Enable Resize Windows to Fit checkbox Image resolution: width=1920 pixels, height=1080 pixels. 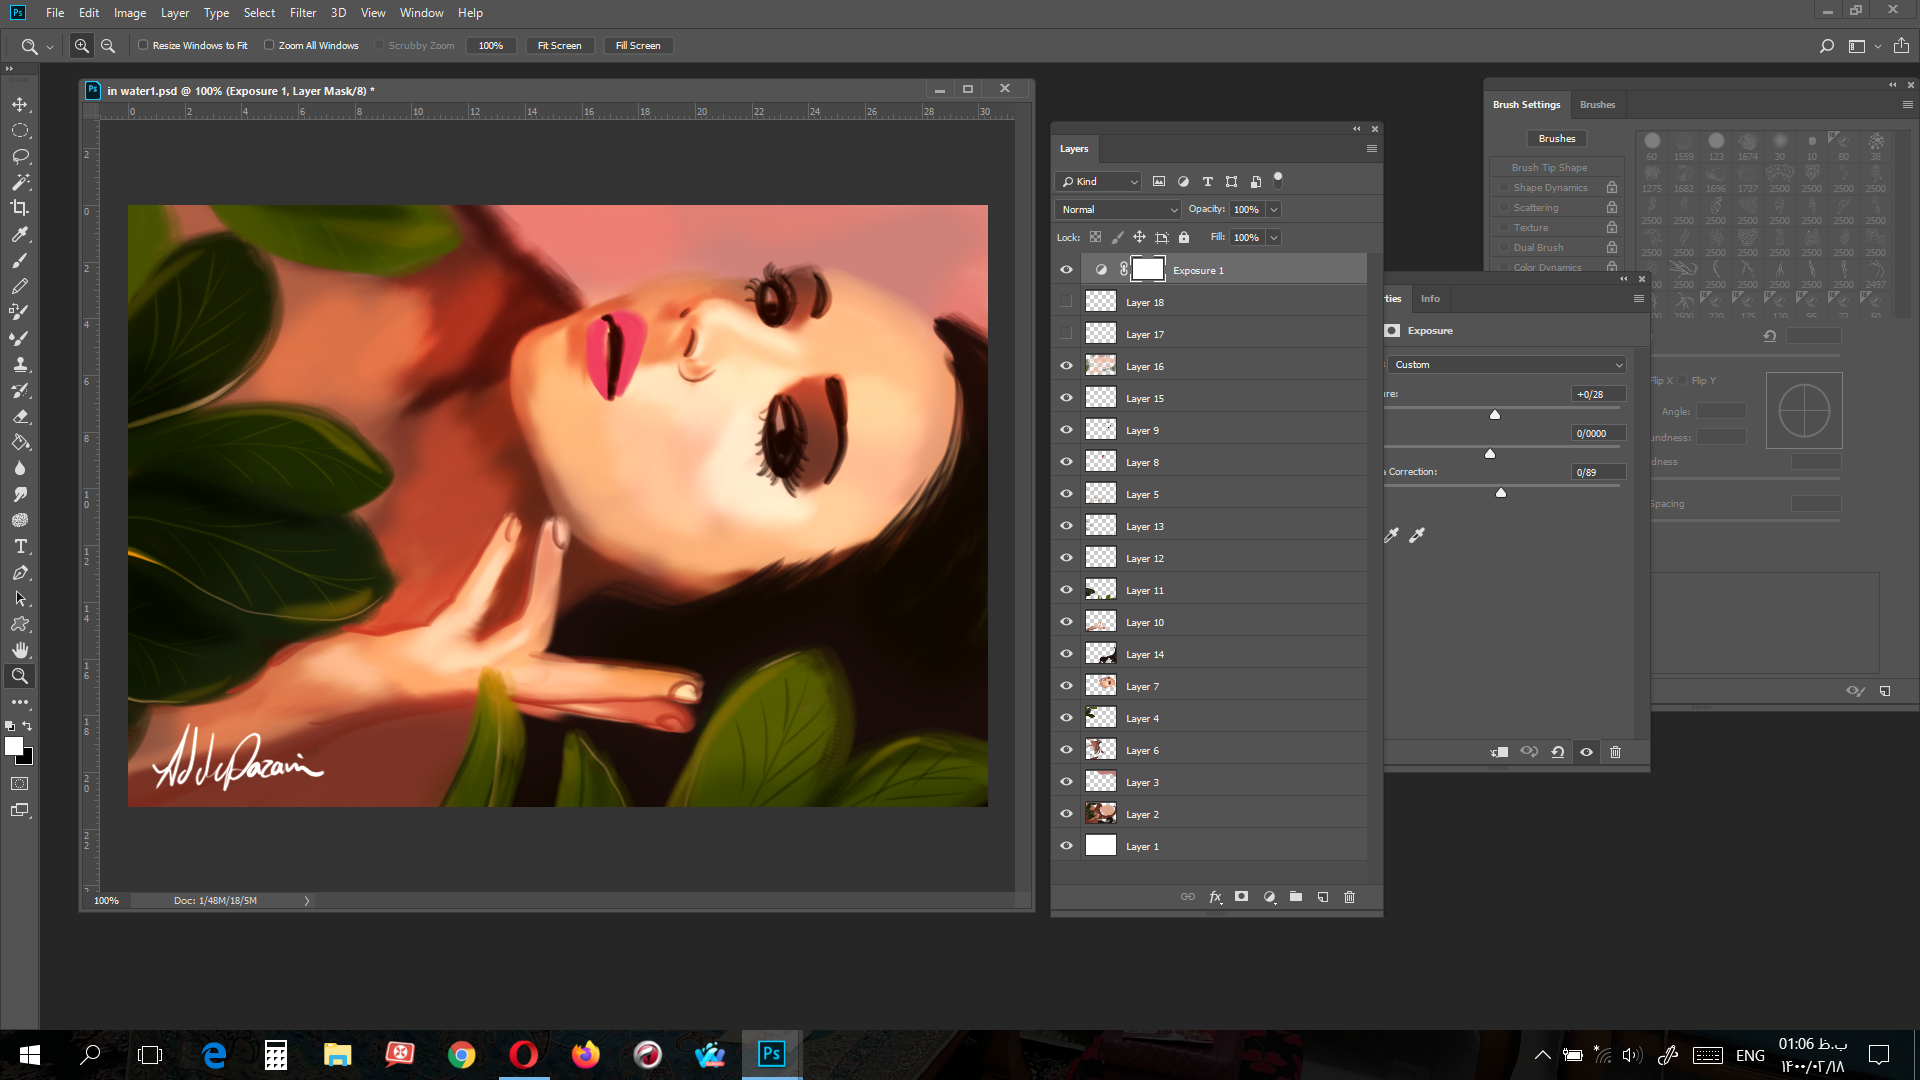(x=143, y=45)
